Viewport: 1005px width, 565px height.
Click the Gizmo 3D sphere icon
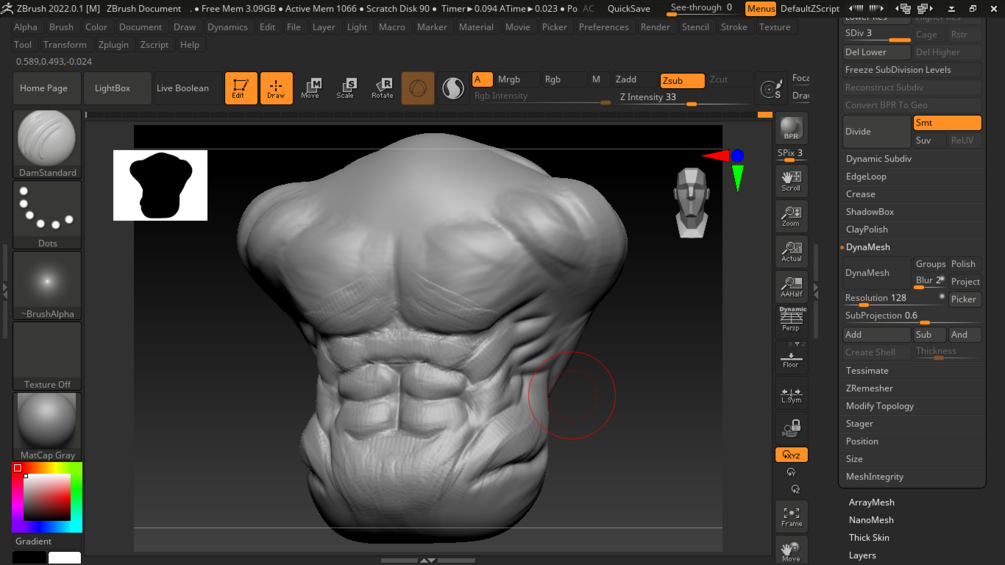point(417,88)
